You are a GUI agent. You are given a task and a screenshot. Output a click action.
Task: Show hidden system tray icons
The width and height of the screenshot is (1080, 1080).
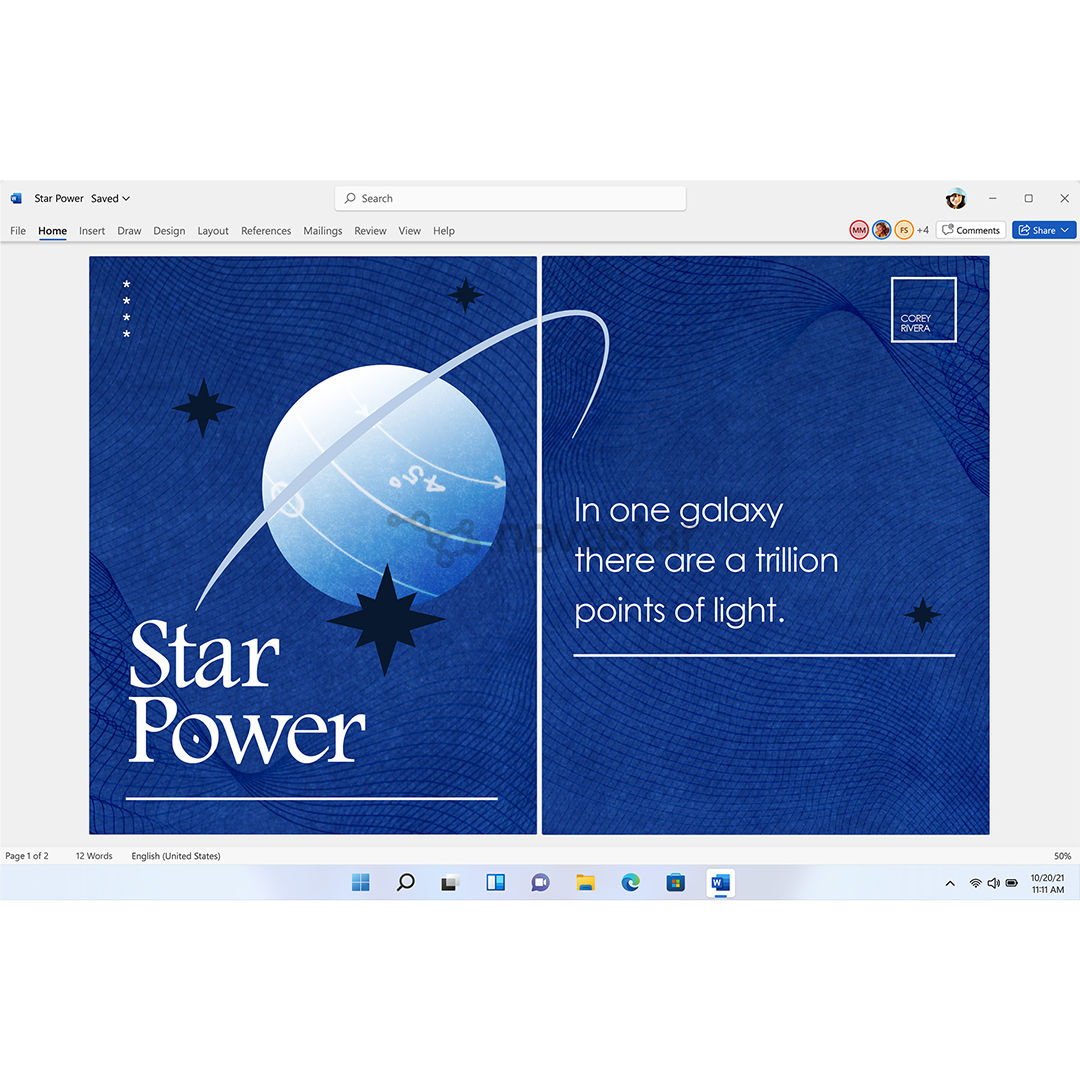point(949,883)
